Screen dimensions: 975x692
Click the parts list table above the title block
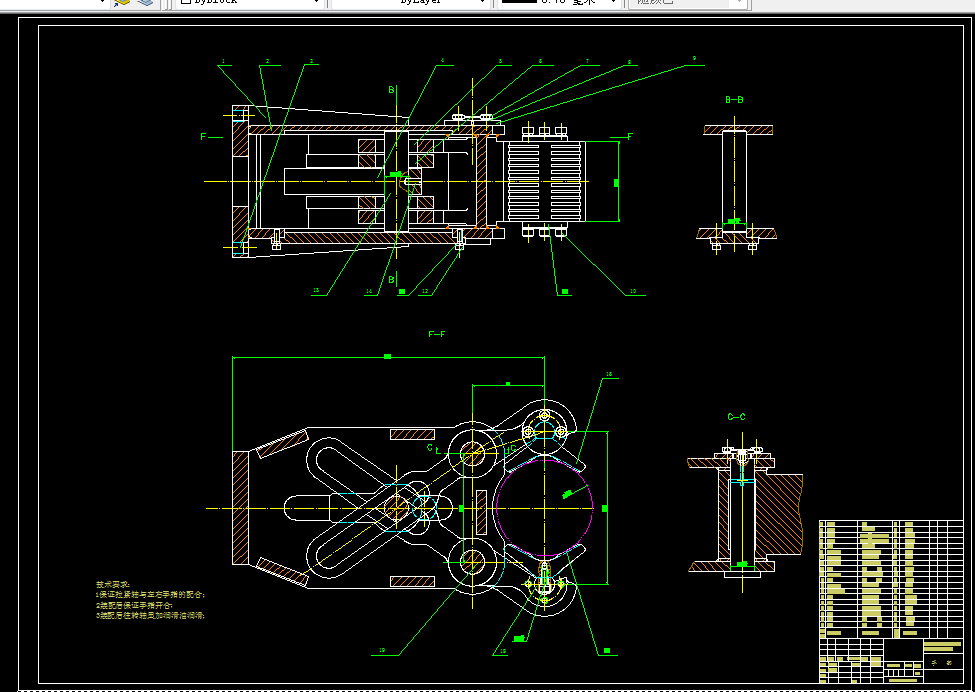(x=890, y=579)
